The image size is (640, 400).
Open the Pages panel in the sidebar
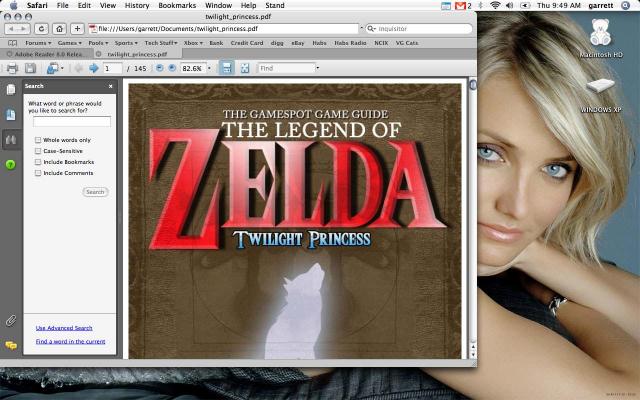pos(11,89)
